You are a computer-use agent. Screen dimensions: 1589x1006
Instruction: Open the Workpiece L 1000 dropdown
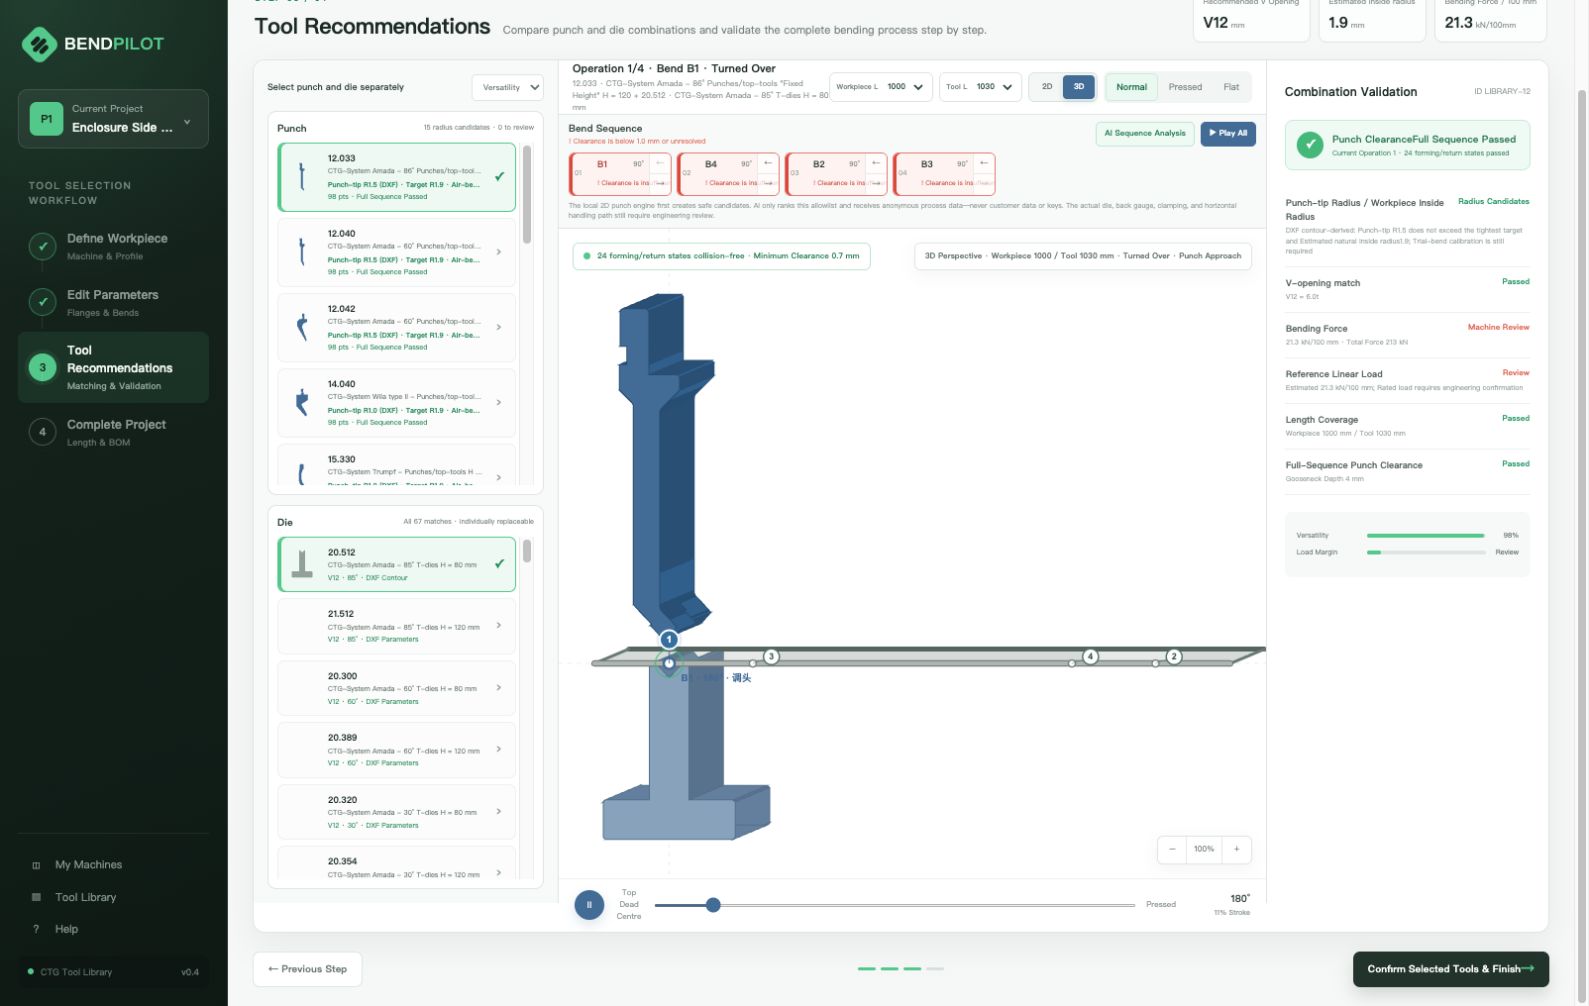881,87
